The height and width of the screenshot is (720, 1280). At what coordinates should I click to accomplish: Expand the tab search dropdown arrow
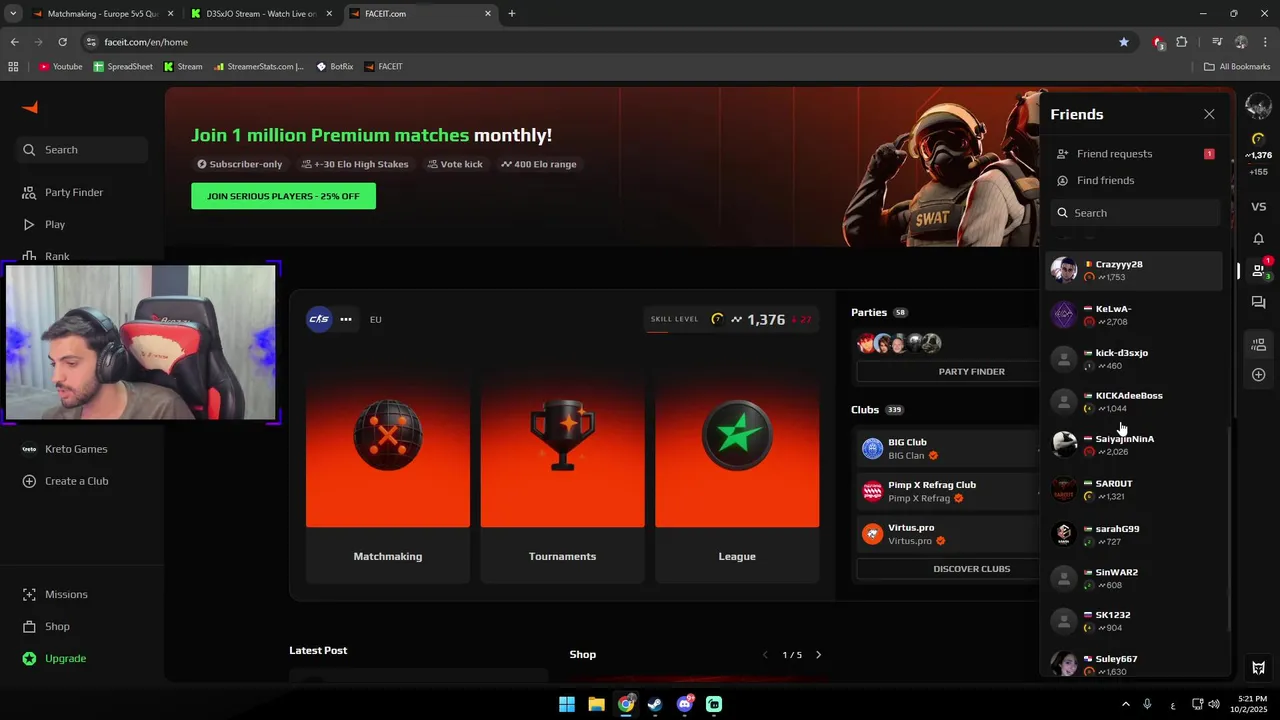point(13,14)
